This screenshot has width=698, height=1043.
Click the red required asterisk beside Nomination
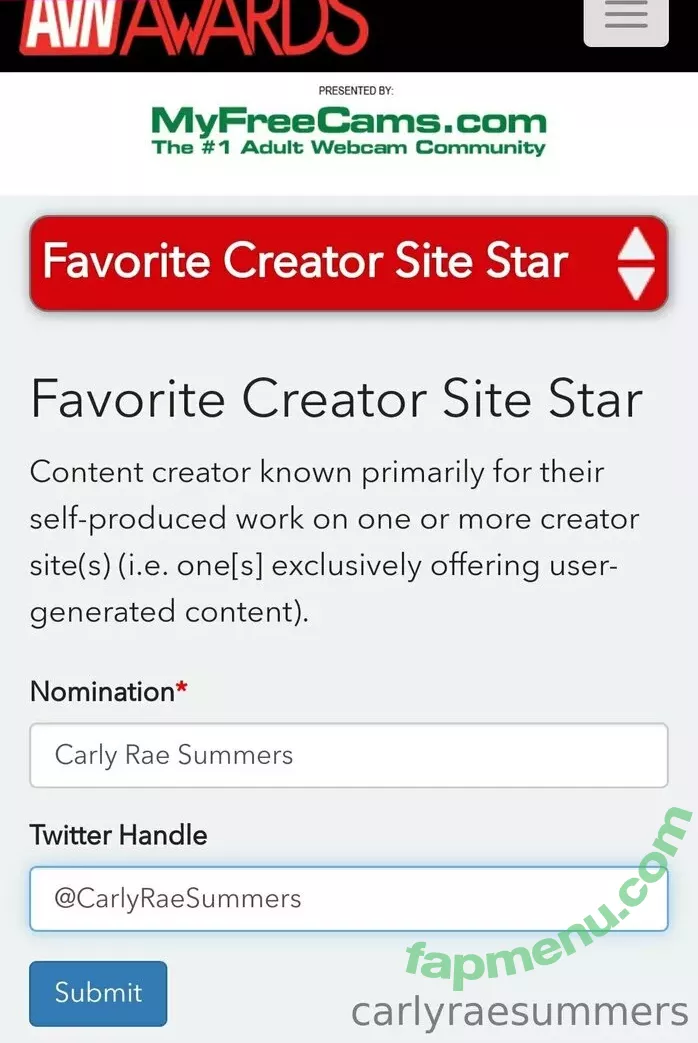click(182, 687)
